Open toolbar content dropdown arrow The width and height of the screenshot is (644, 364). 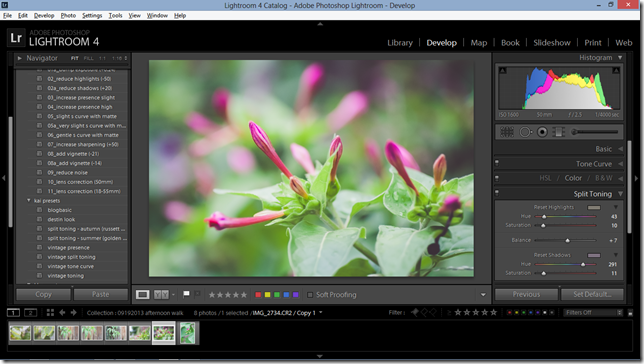[x=483, y=295]
